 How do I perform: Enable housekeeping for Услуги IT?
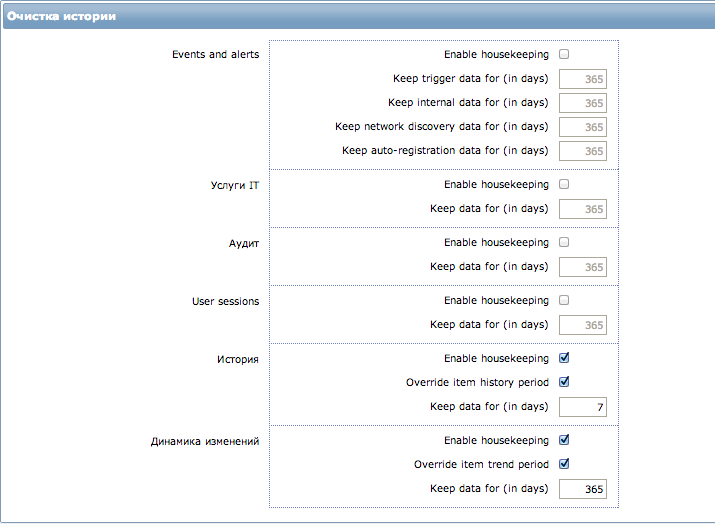(x=564, y=184)
